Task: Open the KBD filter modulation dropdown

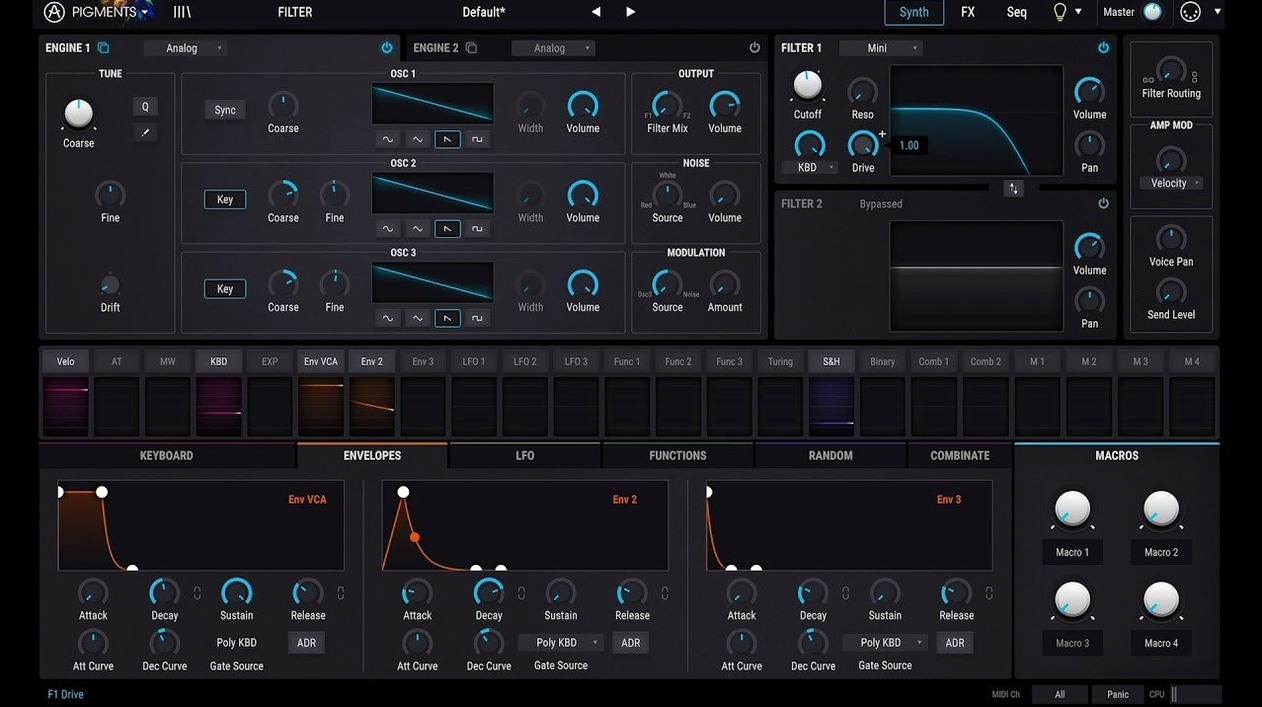Action: click(811, 168)
